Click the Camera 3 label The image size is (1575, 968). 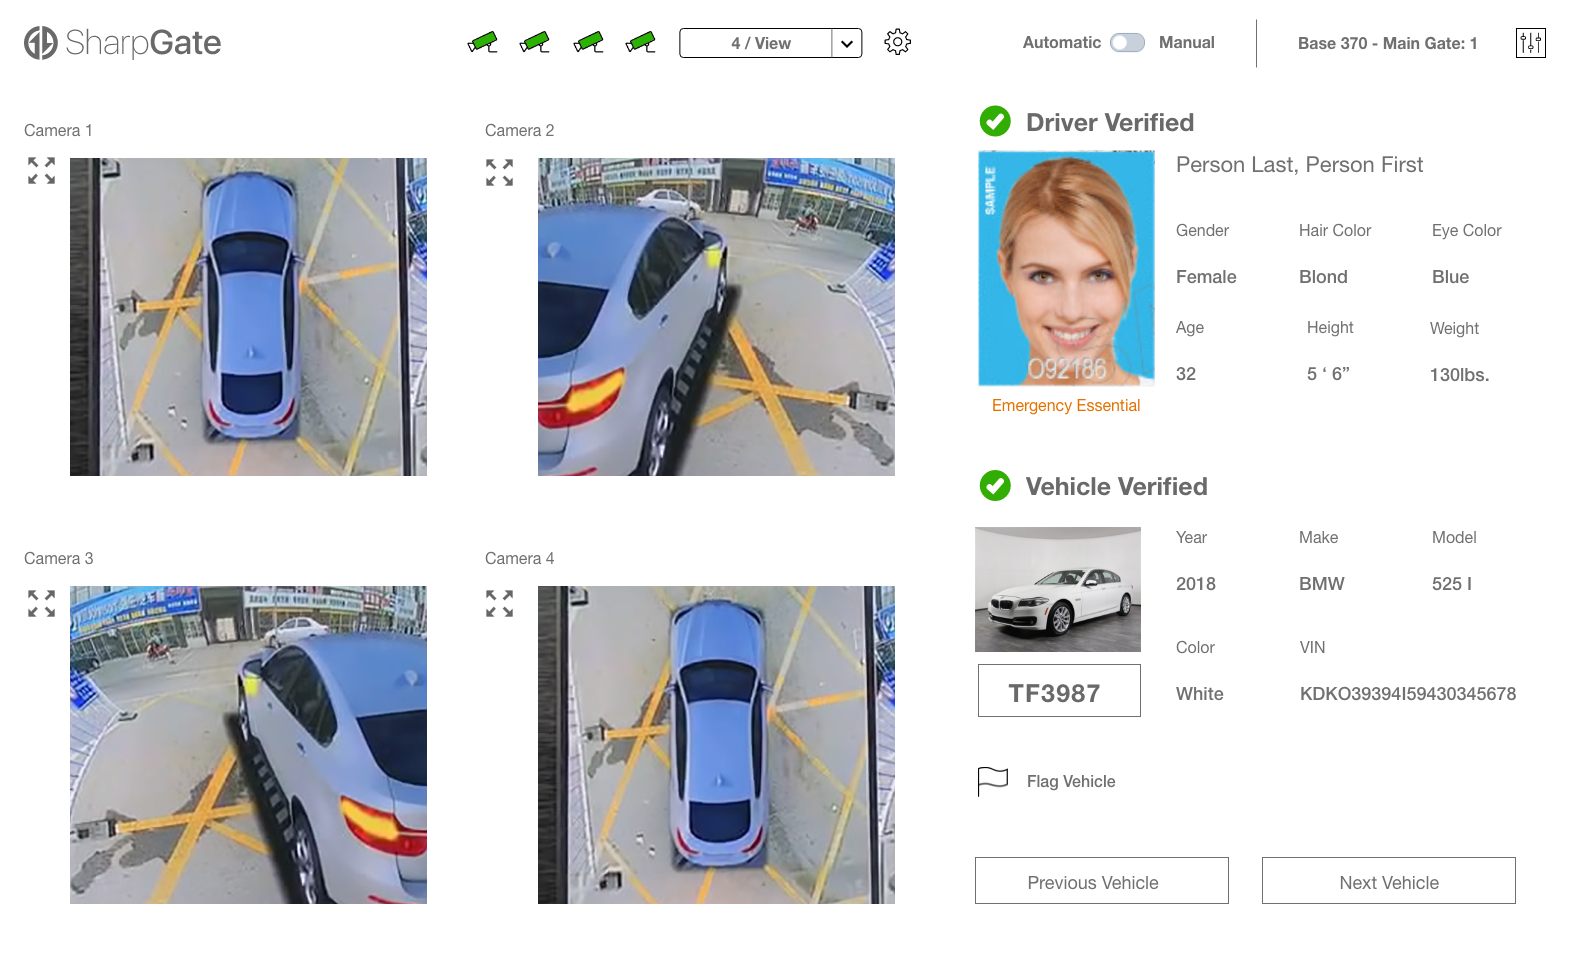coord(58,558)
